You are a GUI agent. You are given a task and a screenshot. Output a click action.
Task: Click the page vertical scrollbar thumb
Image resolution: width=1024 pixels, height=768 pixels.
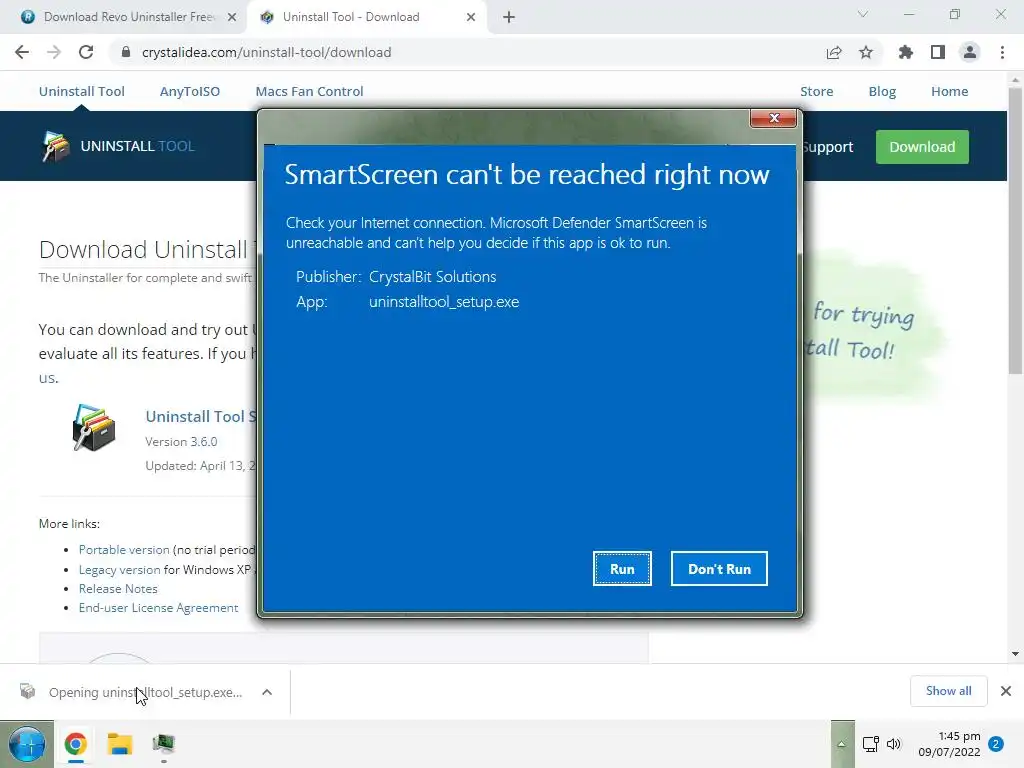click(1015, 229)
